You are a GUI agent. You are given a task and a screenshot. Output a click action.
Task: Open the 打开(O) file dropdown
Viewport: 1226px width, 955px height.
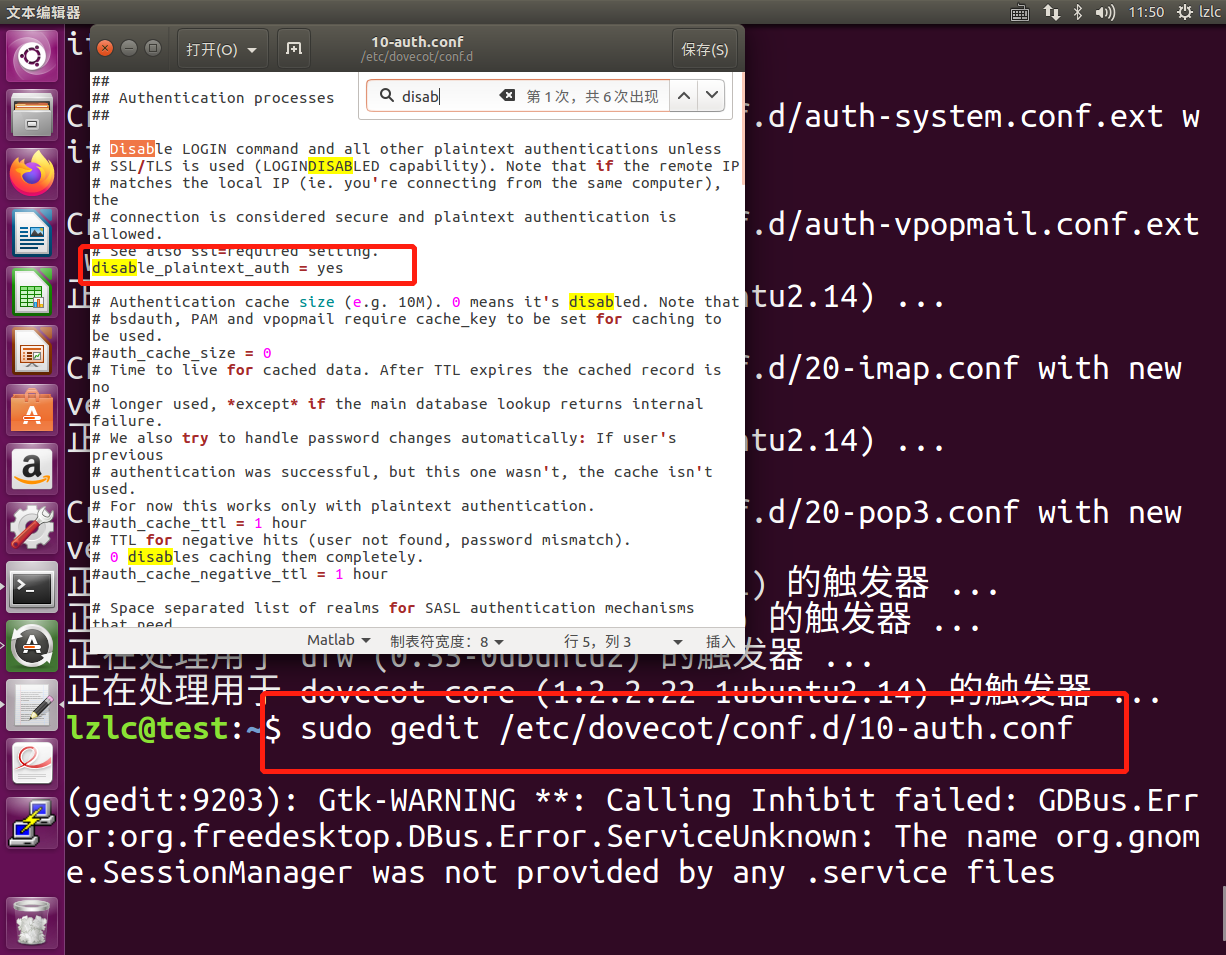coord(223,49)
